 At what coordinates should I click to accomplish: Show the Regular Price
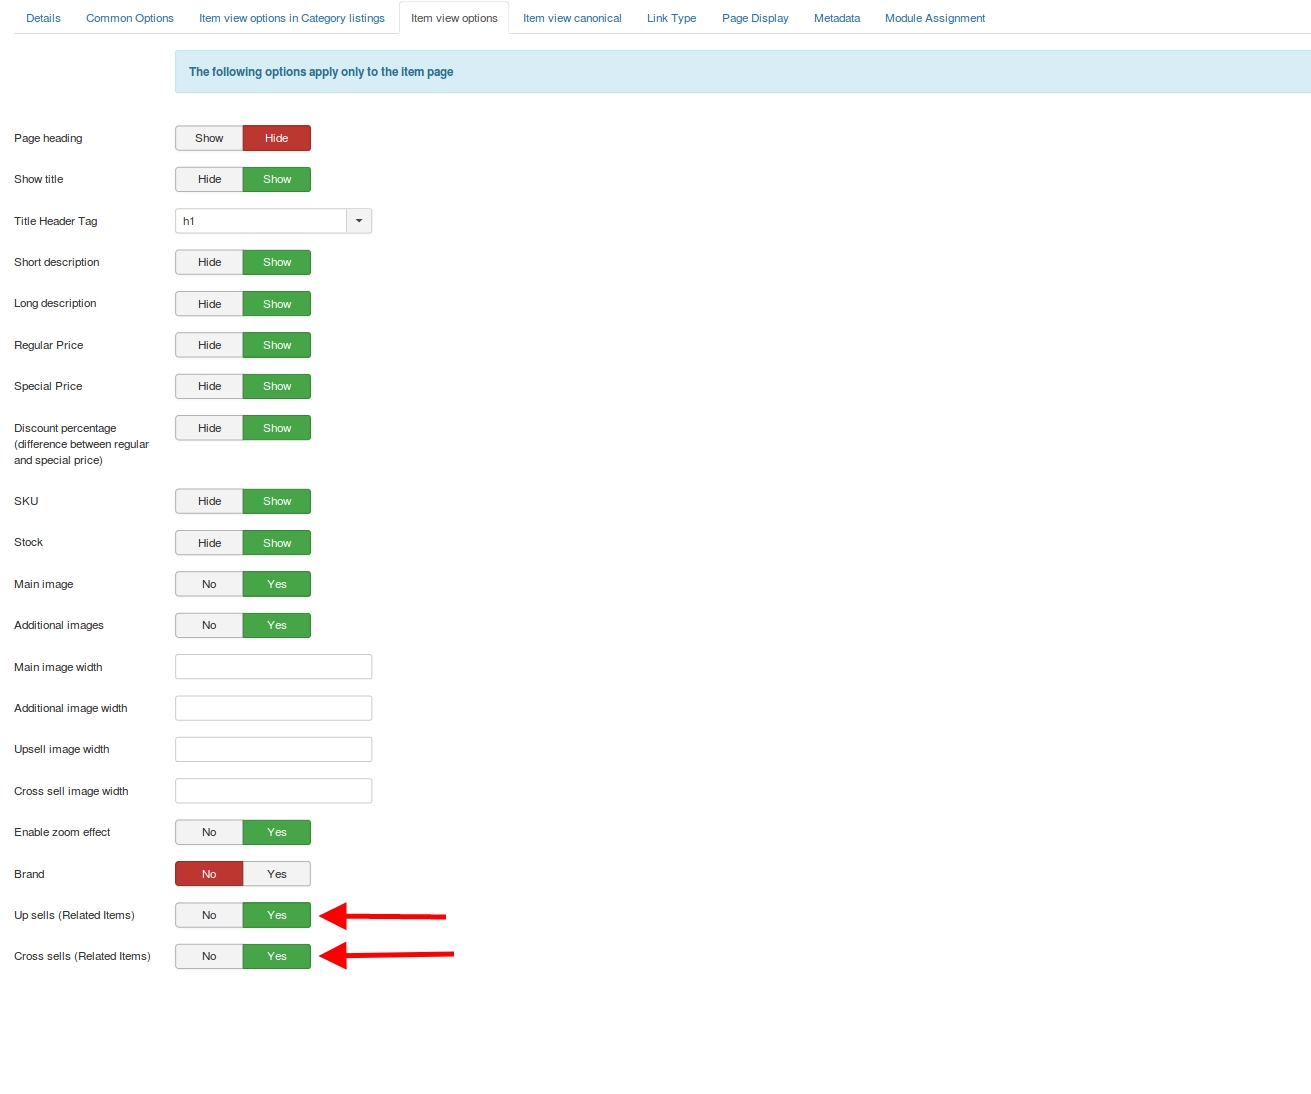(277, 345)
